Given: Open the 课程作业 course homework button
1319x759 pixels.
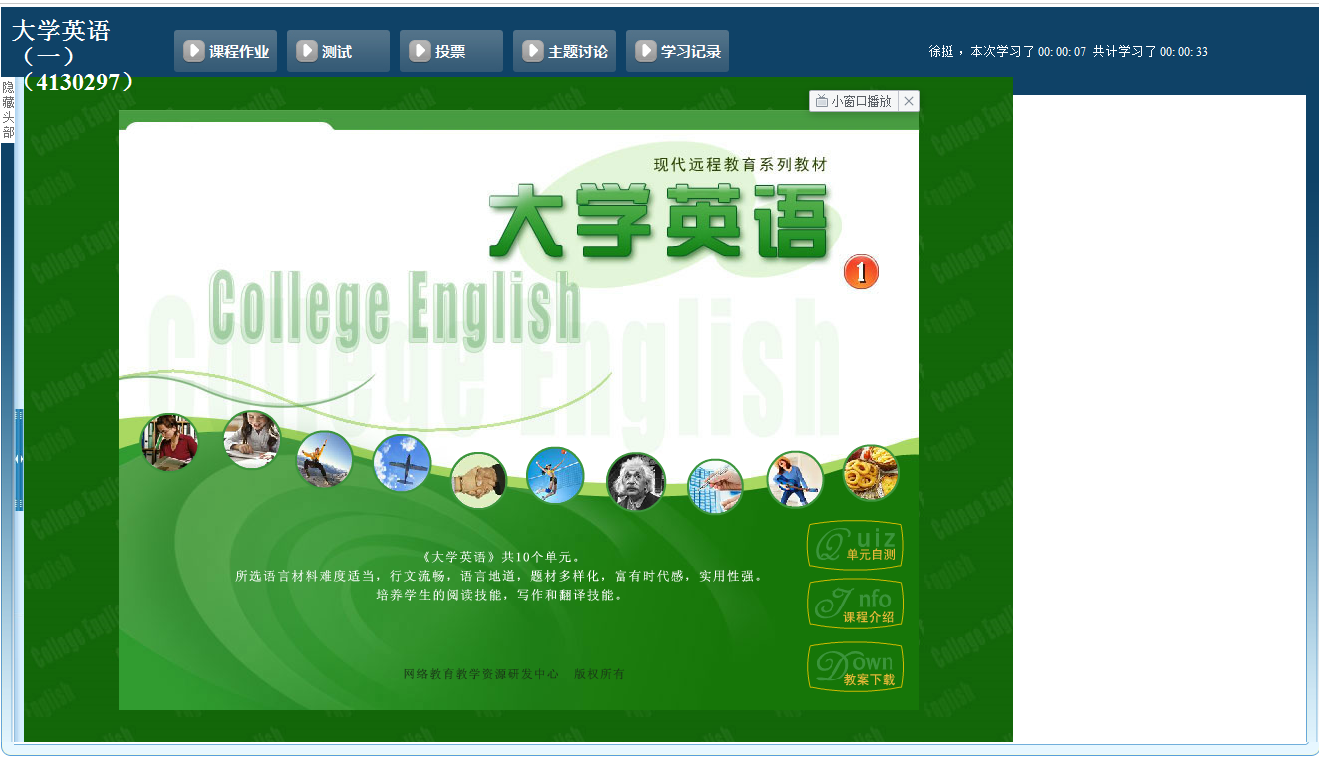Looking at the screenshot, I should 225,51.
